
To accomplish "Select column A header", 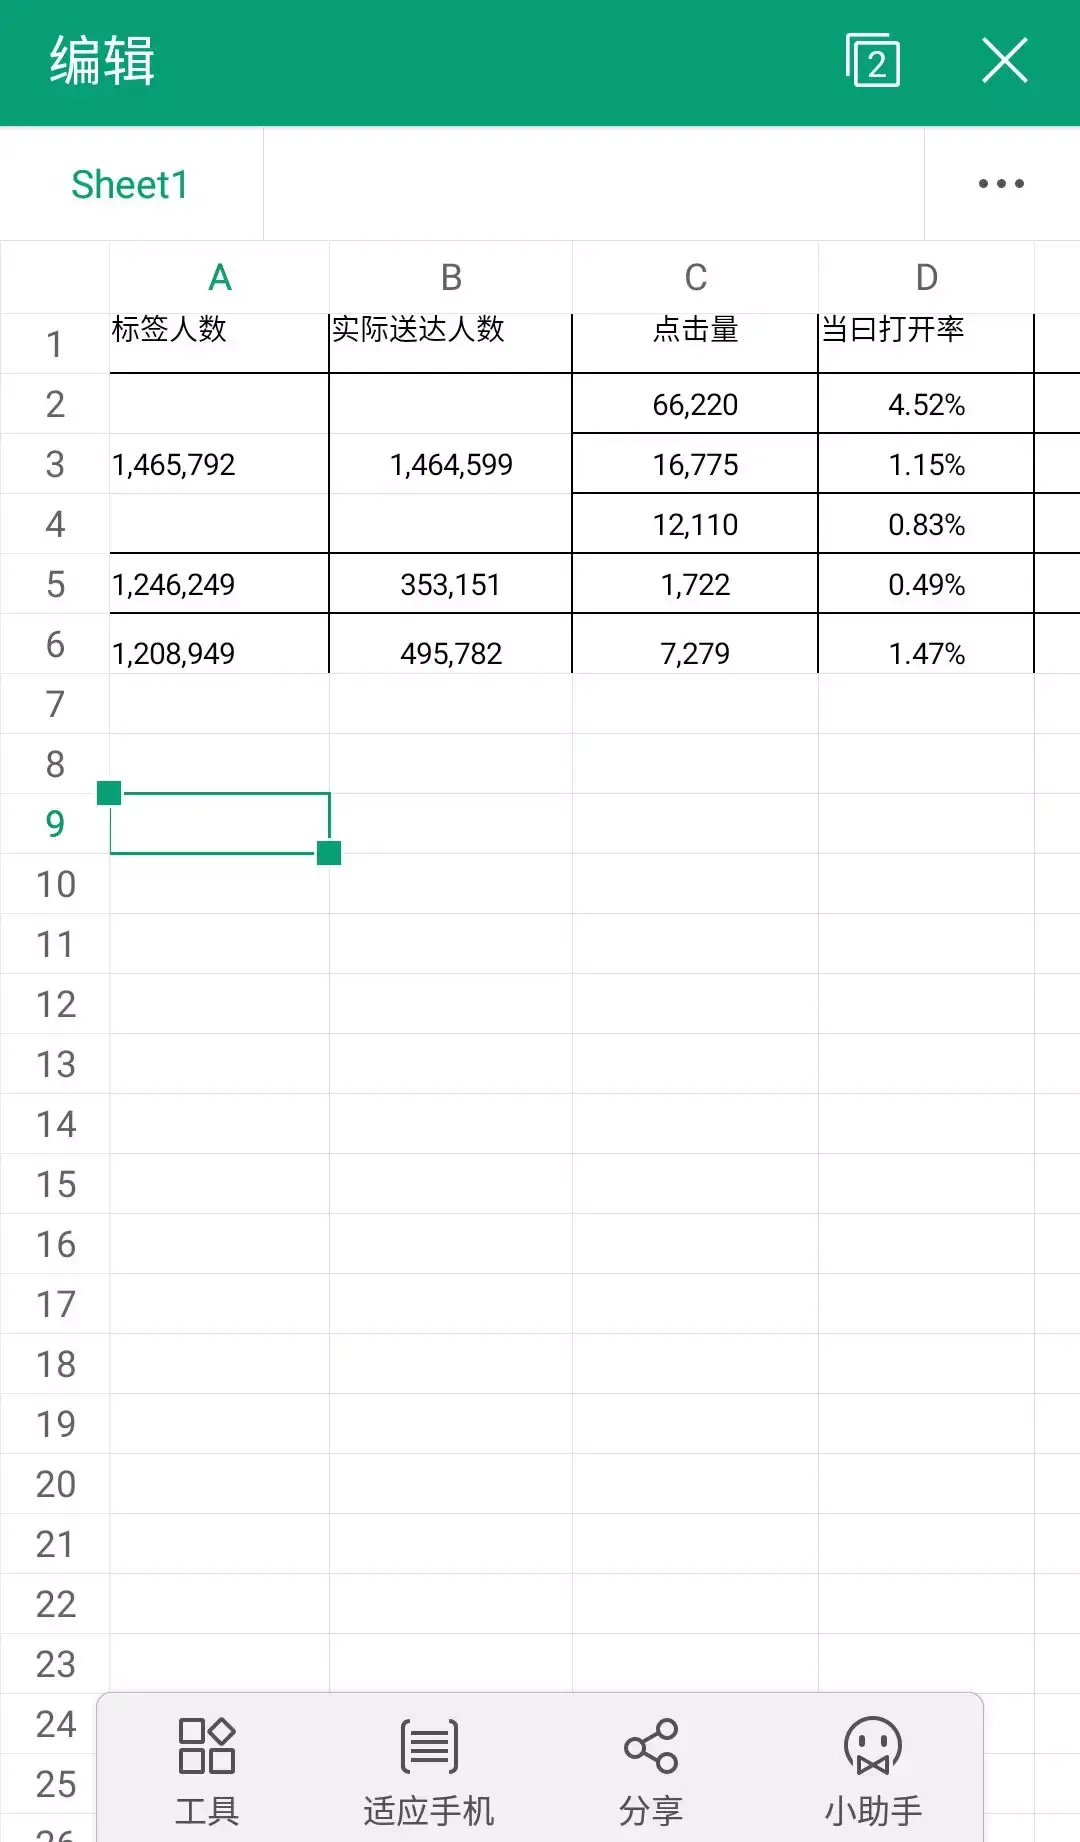I will (x=219, y=277).
